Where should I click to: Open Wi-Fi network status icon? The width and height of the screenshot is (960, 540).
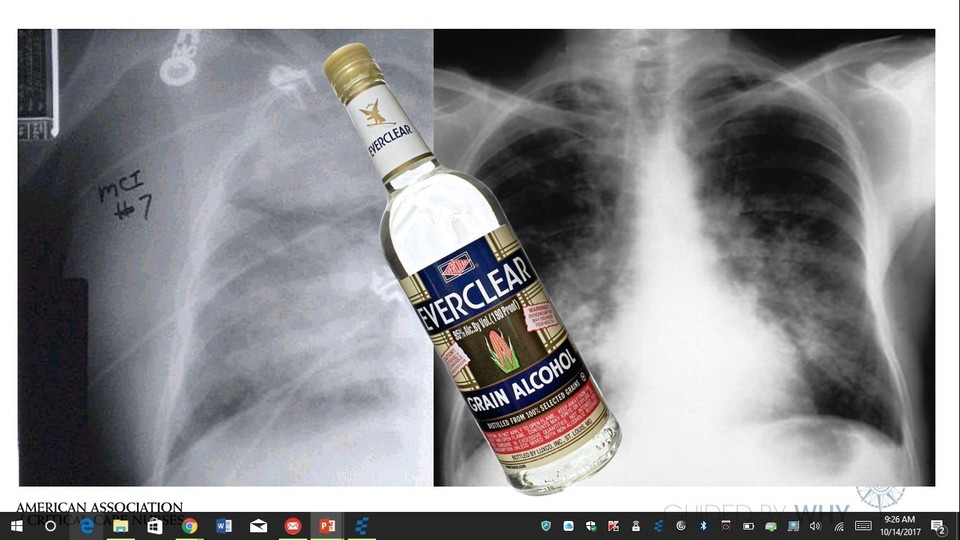(x=839, y=526)
